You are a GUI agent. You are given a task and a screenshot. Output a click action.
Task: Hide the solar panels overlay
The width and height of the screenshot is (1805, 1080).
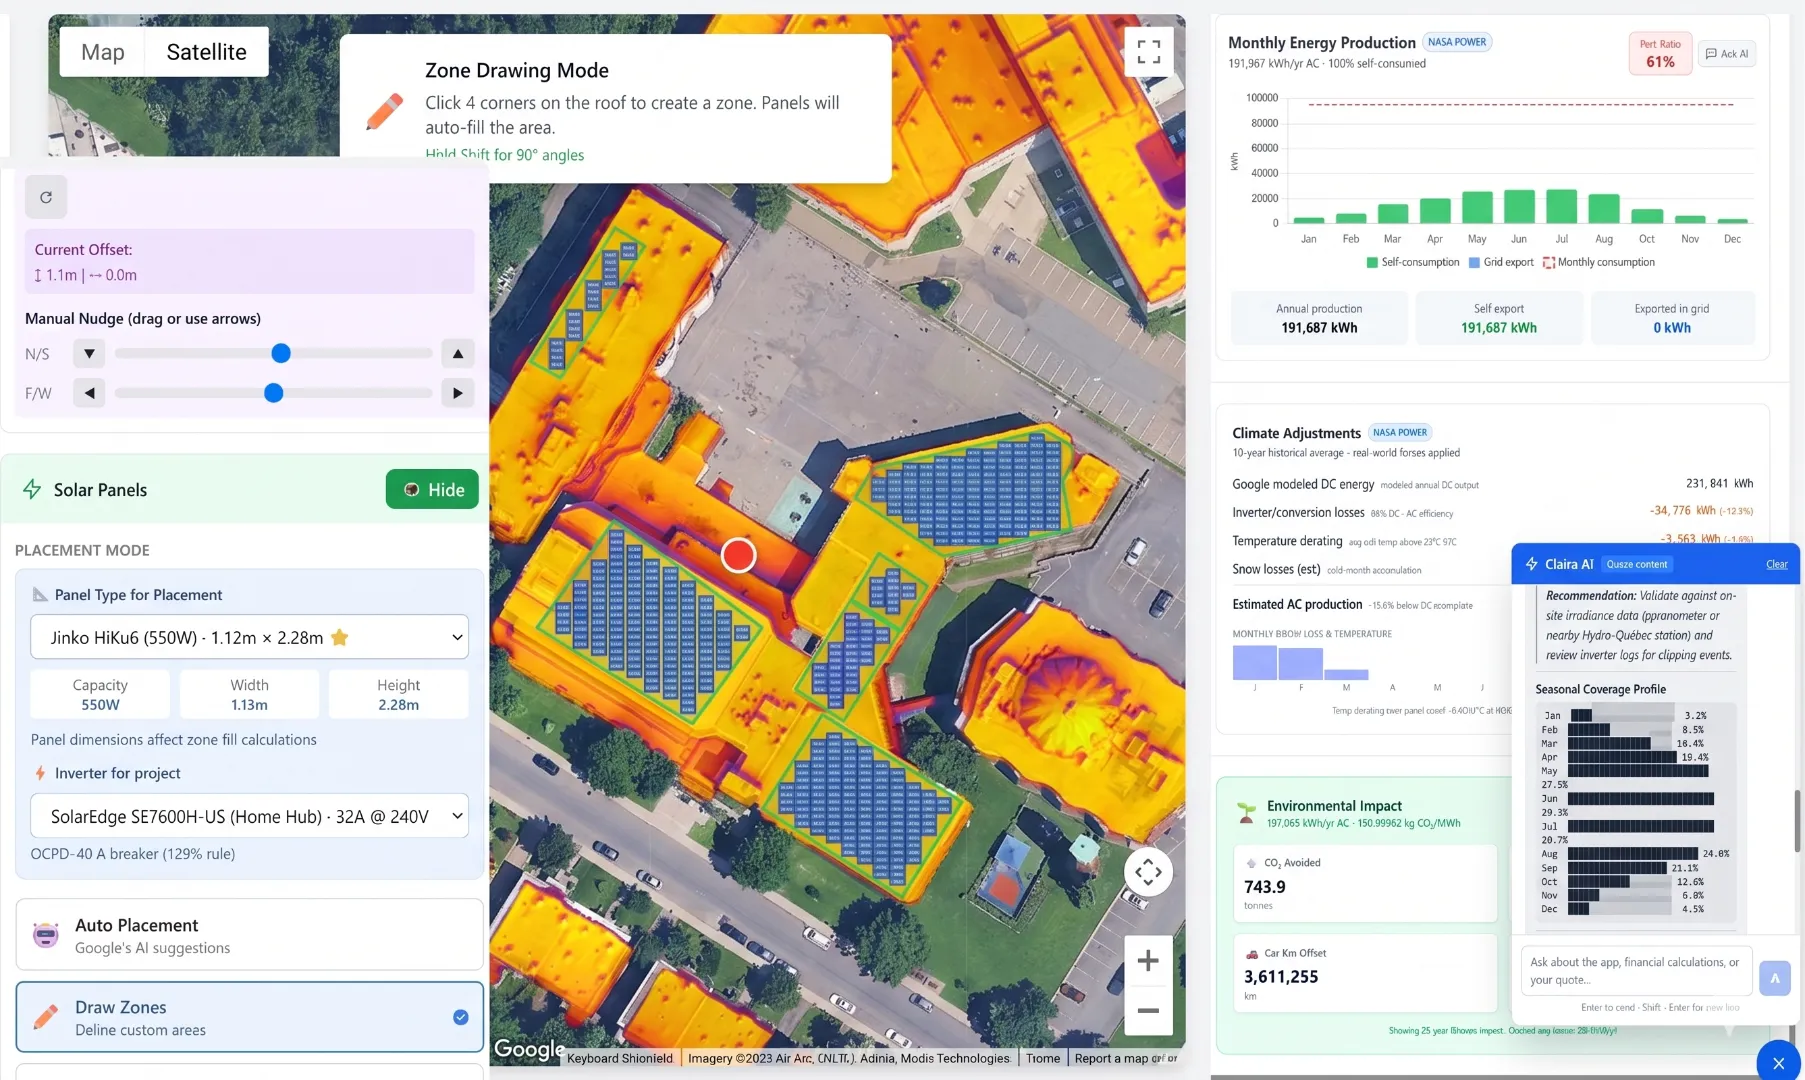click(432, 489)
